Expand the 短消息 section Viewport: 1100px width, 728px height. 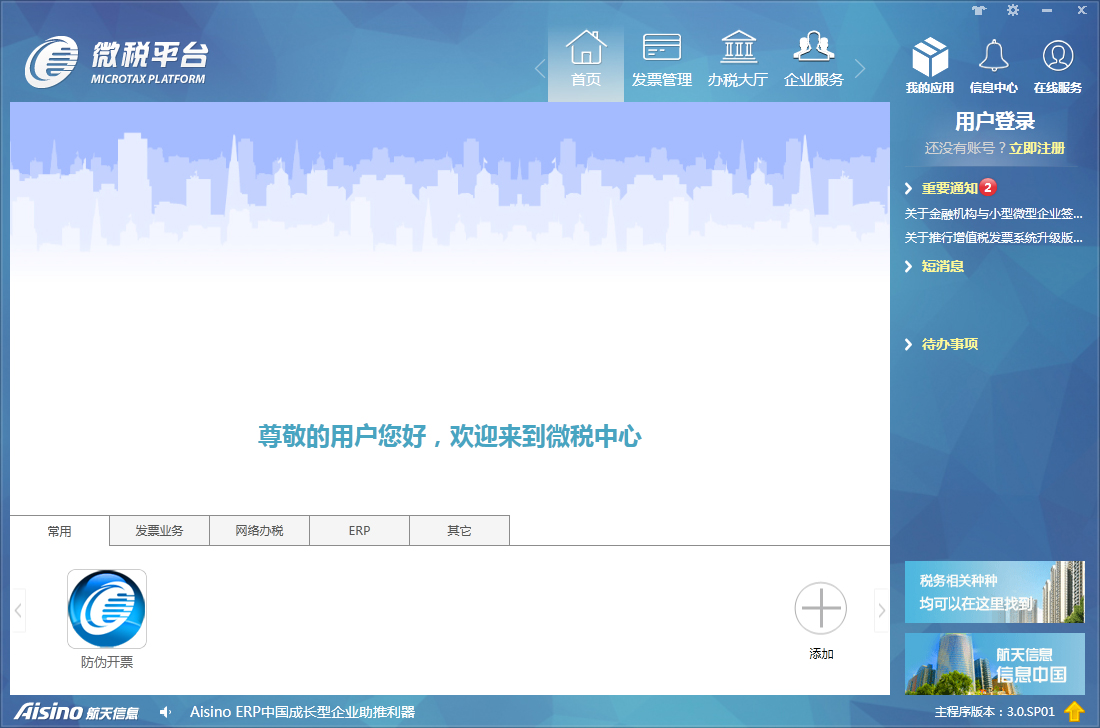(x=942, y=266)
